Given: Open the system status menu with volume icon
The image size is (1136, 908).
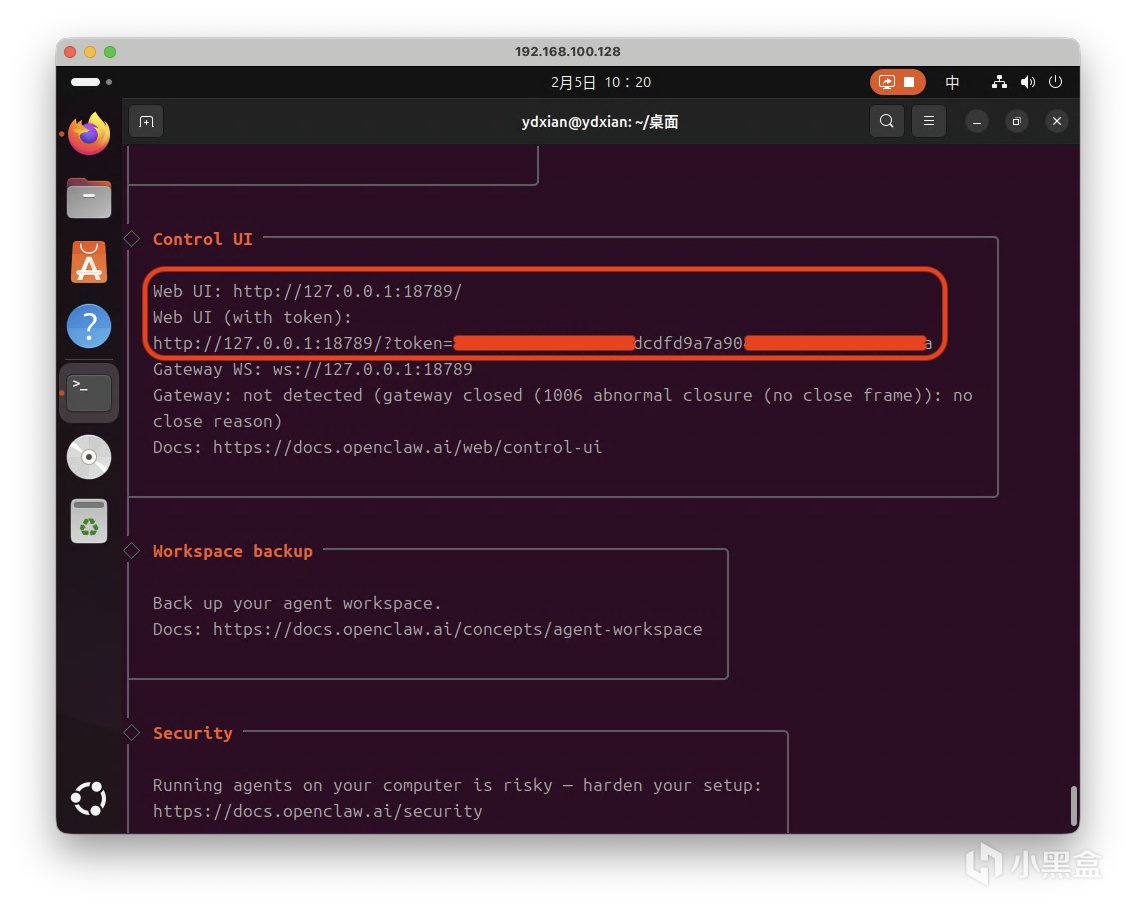Looking at the screenshot, I should click(x=1028, y=82).
